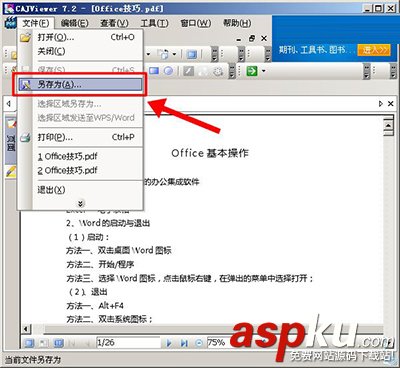Select the rectangle annotation tool
The width and height of the screenshot is (400, 368).
(154, 71)
